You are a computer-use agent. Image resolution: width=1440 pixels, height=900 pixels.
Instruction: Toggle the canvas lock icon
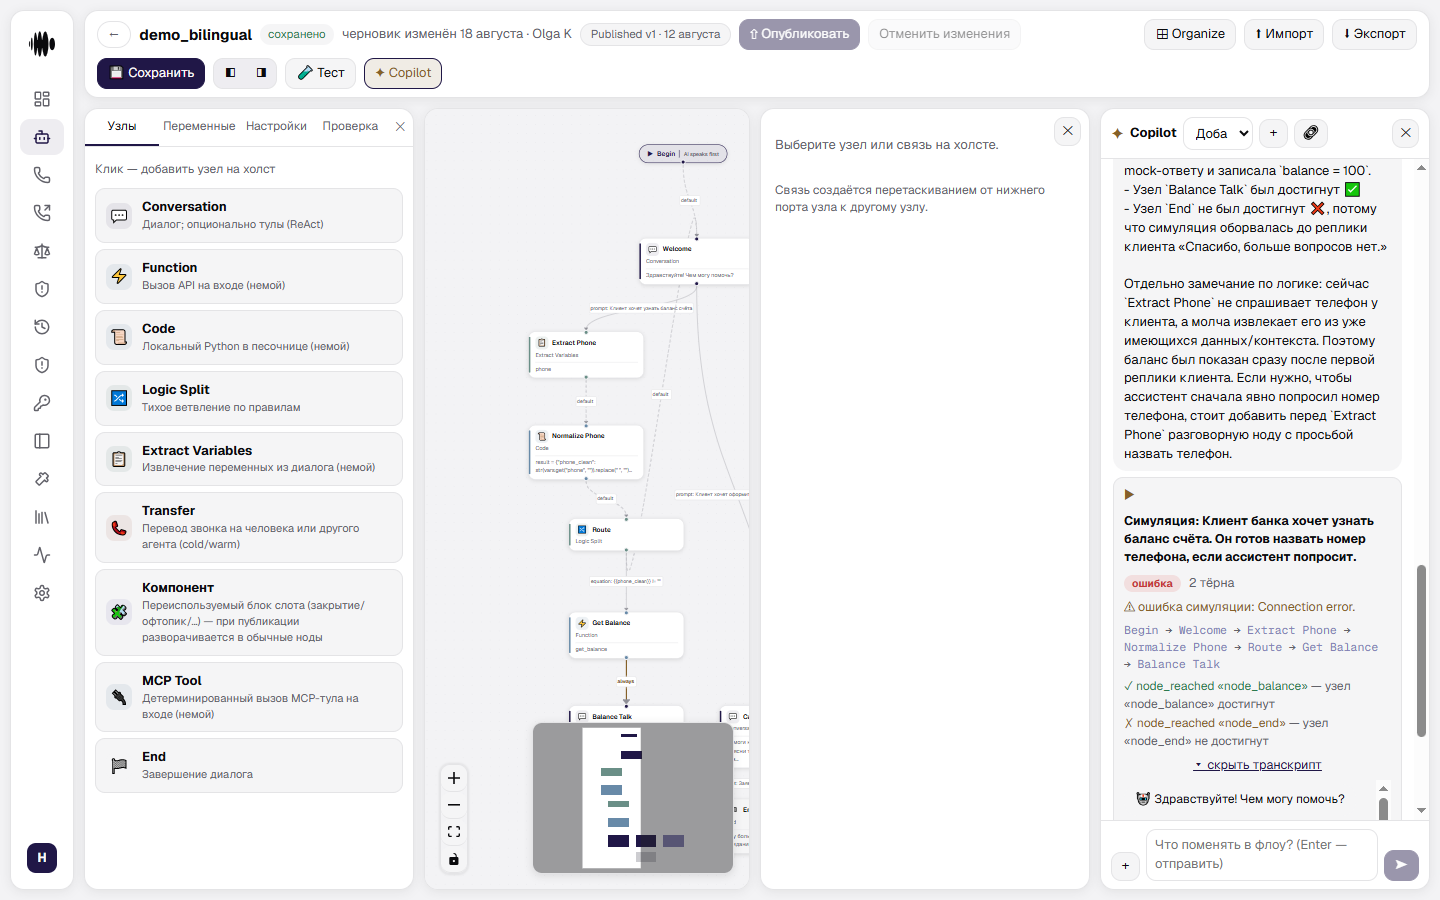point(454,859)
